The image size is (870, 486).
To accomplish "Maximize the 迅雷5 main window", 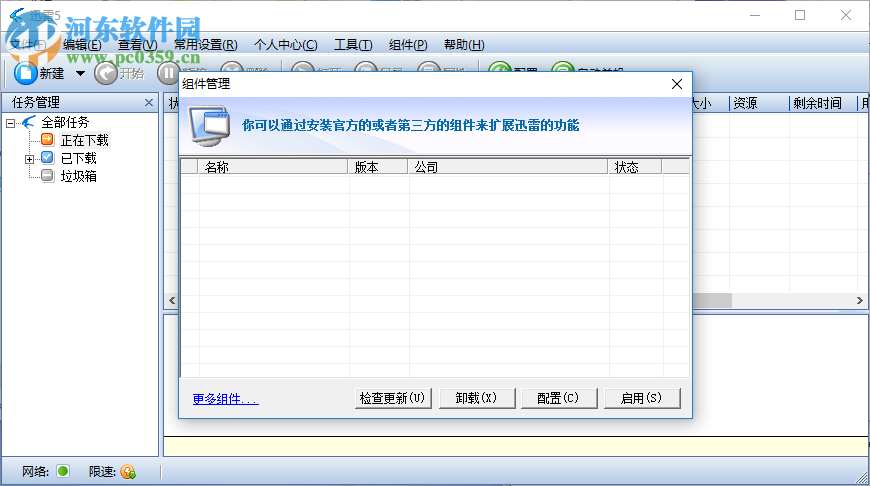I will 800,16.
